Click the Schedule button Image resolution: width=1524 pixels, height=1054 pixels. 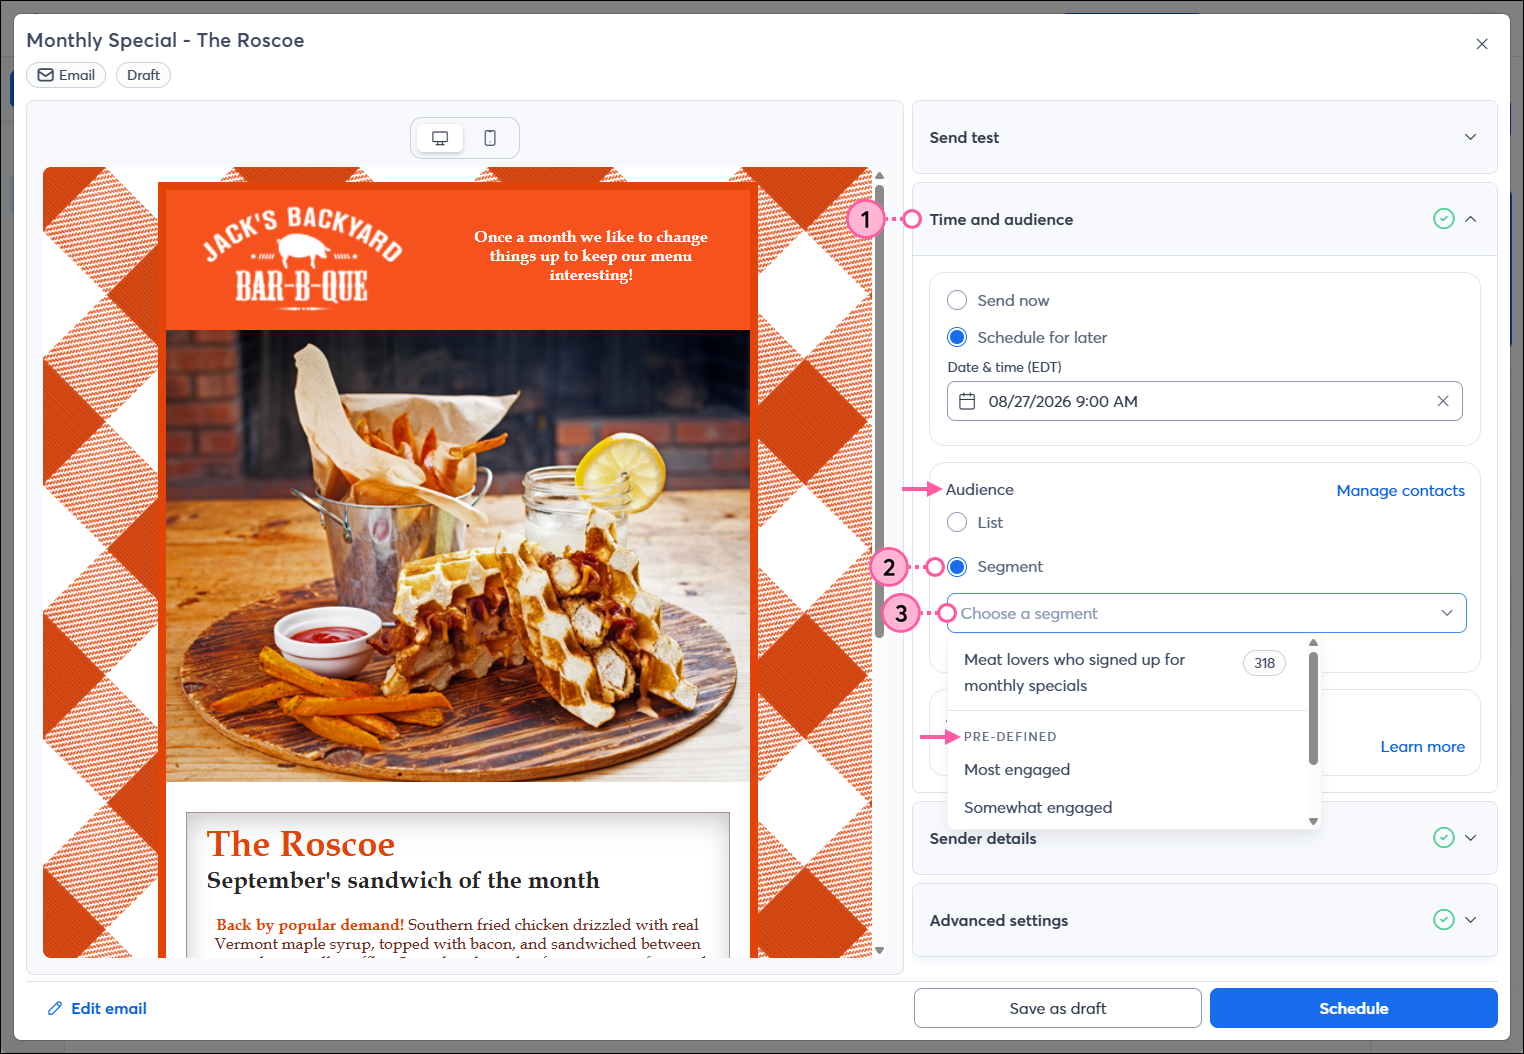pos(1353,1008)
